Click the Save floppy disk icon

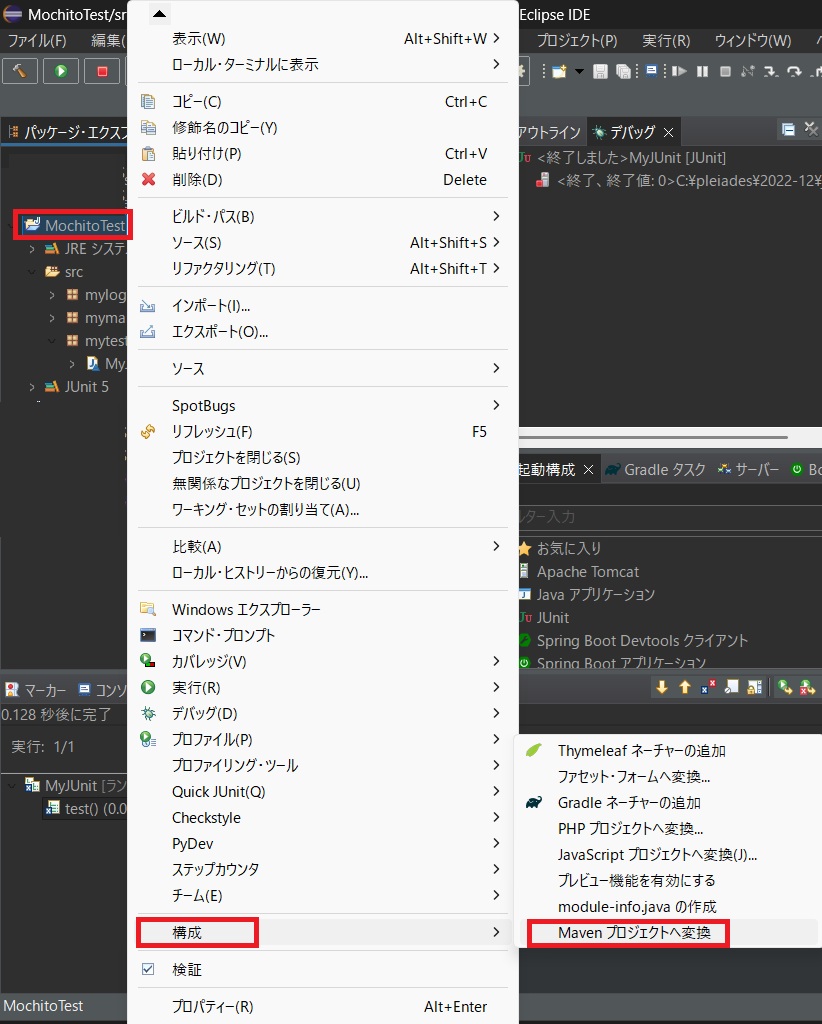coord(600,71)
